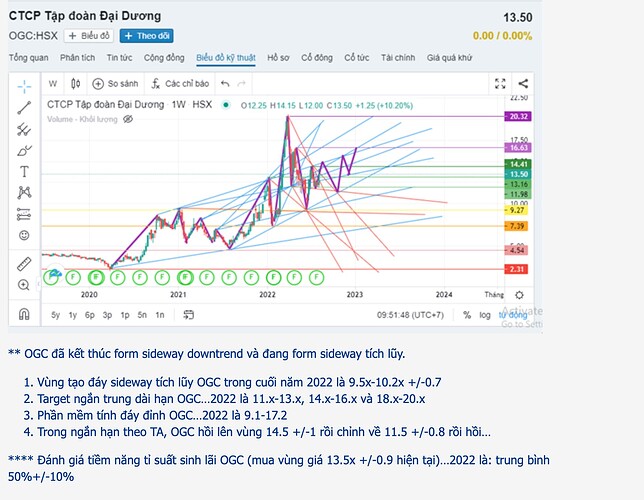Select the 6p time range

pos(90,315)
